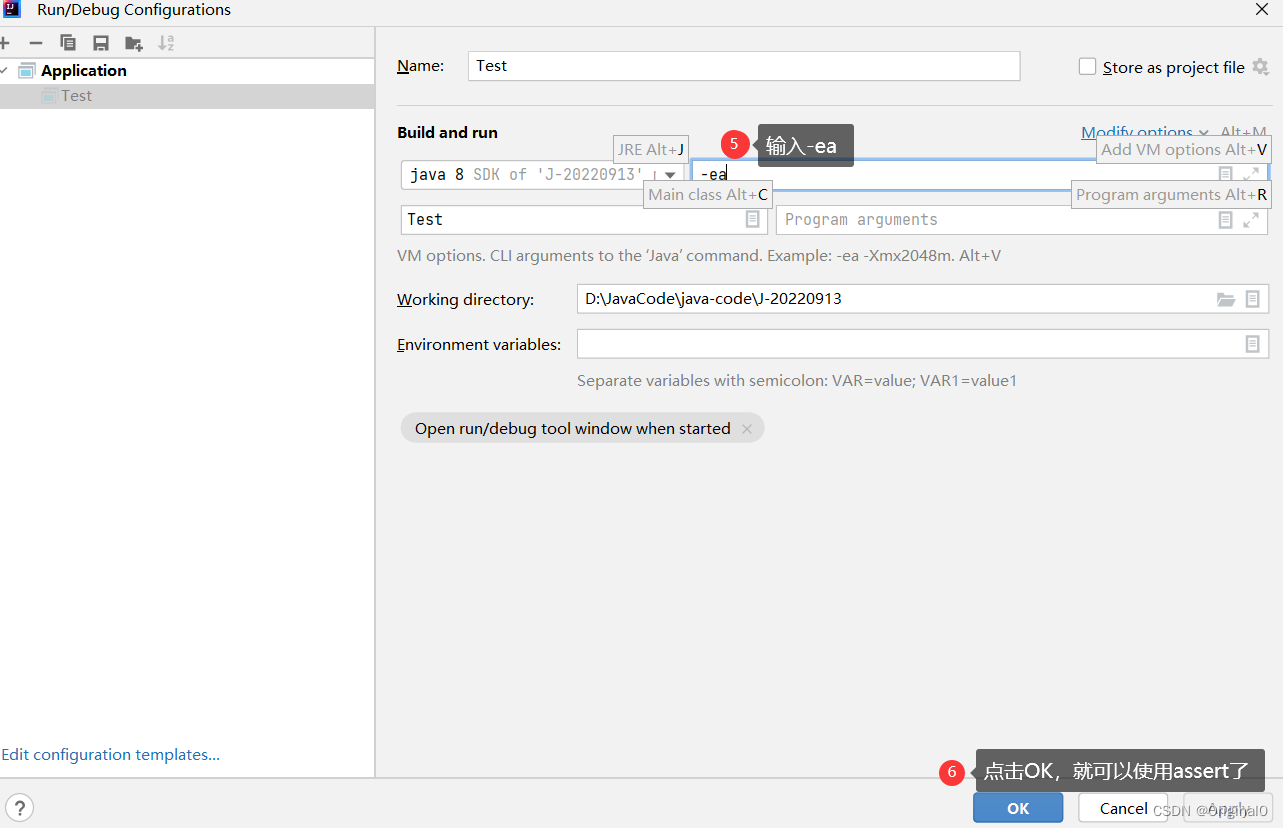Viewport: 1283px width, 828px height.
Task: Click the 'Build and run' section heading
Action: click(x=447, y=132)
